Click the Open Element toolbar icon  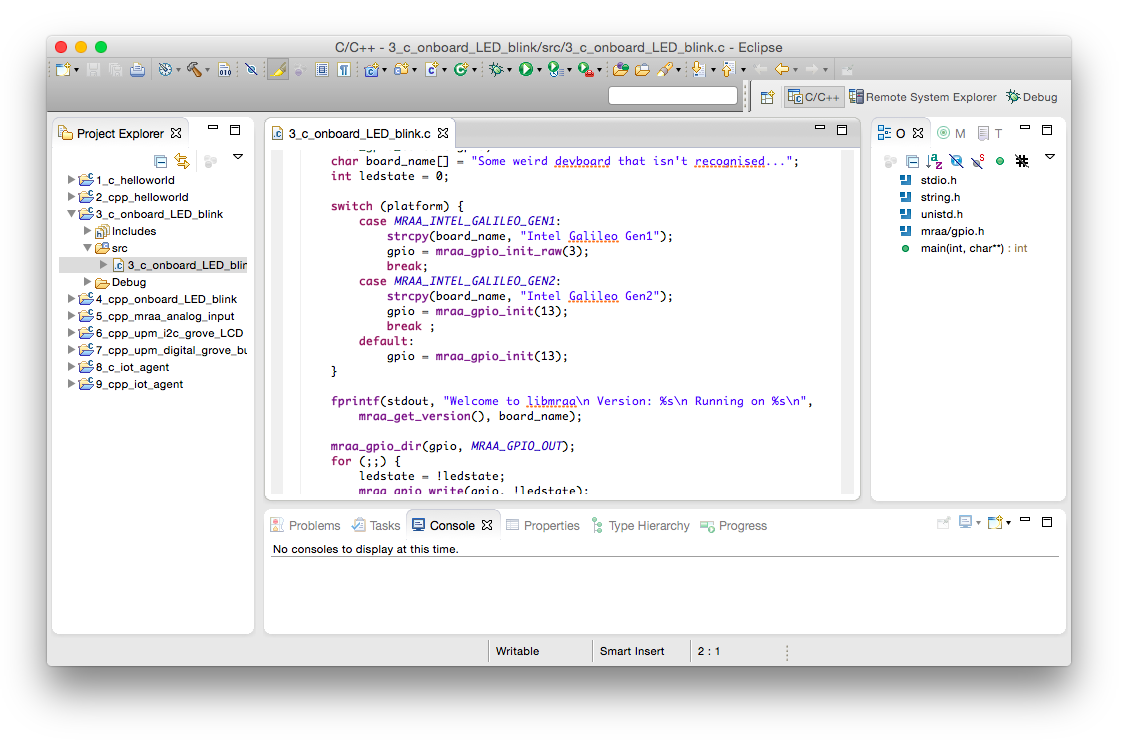coord(621,70)
